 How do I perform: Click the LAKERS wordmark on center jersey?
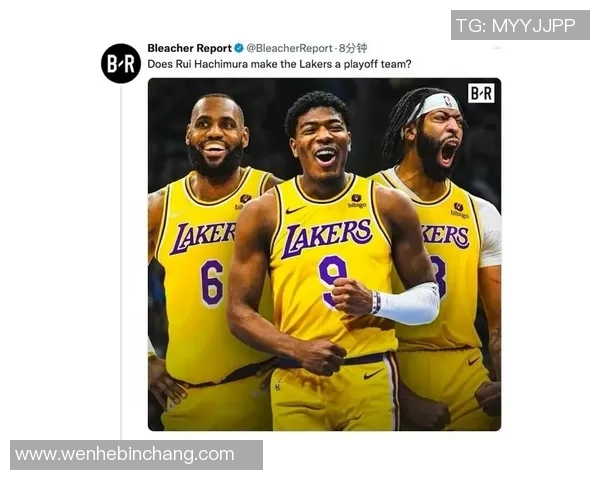pos(328,237)
